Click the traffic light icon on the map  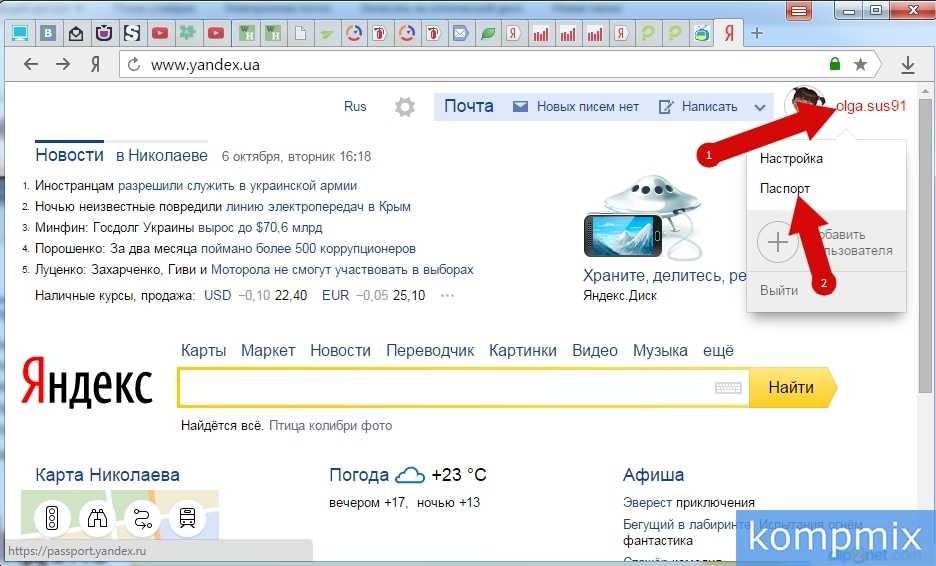click(x=52, y=518)
